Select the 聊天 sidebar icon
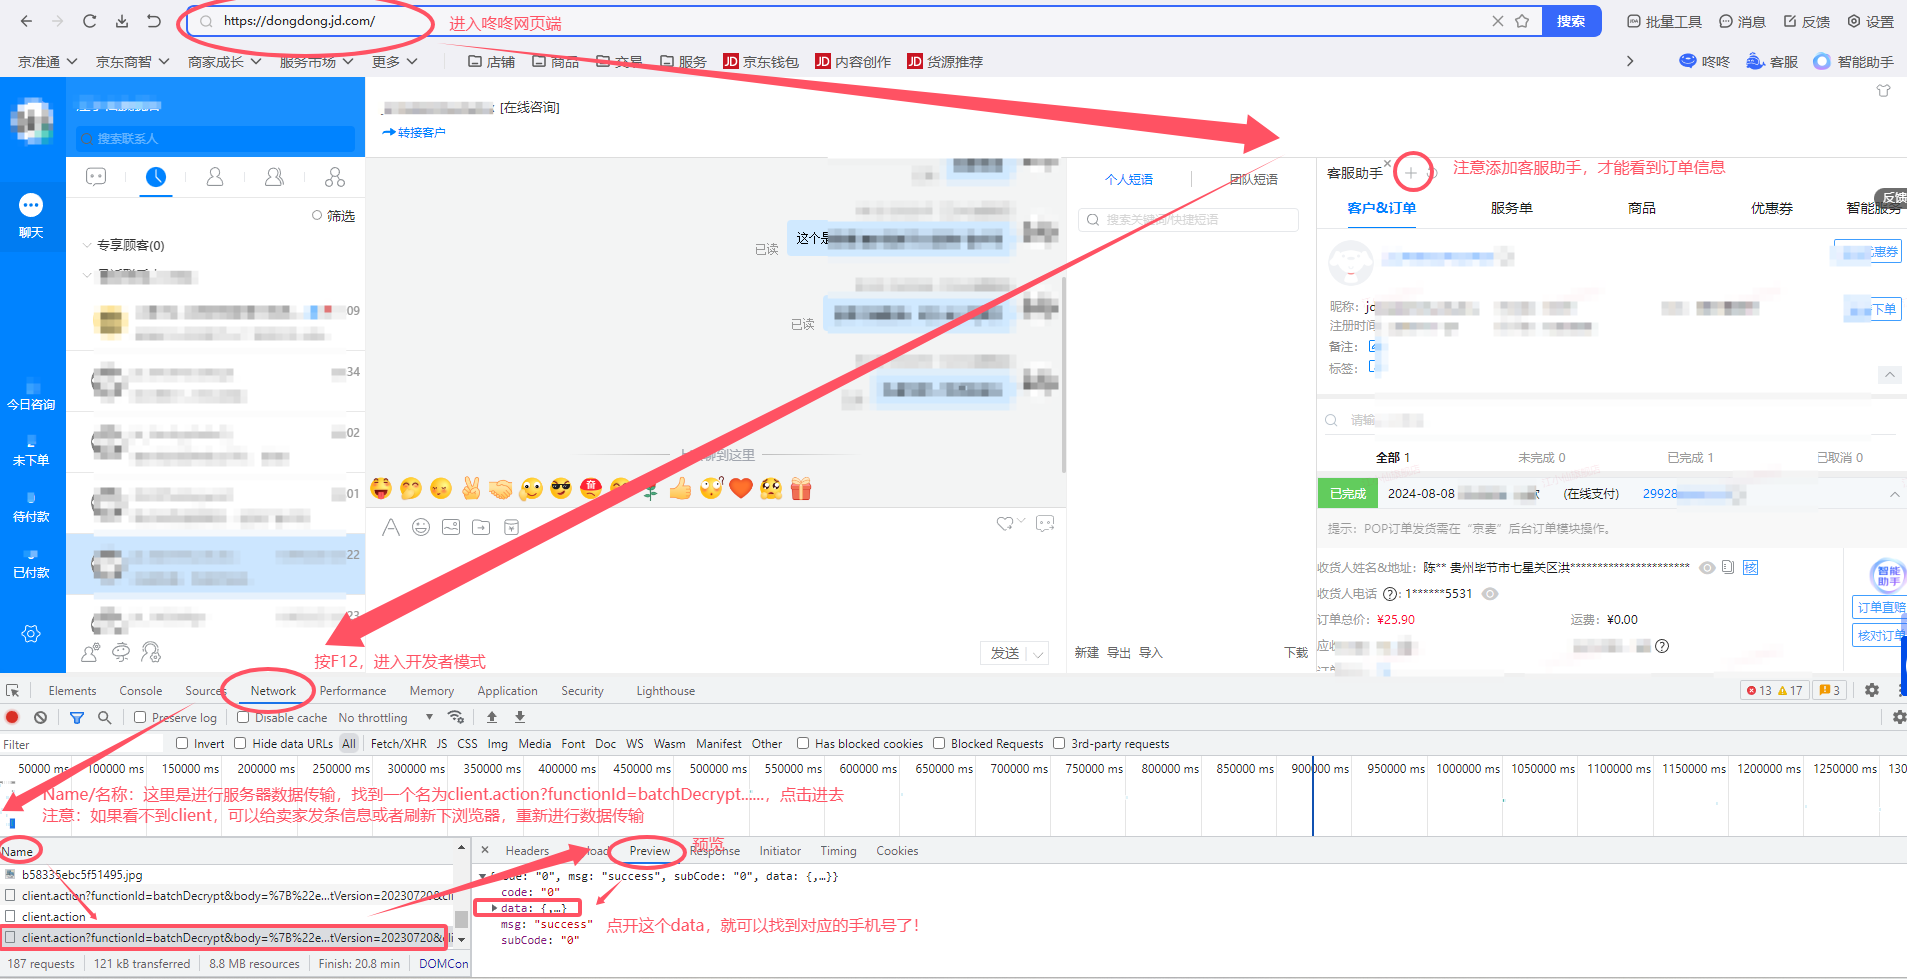 [x=31, y=215]
